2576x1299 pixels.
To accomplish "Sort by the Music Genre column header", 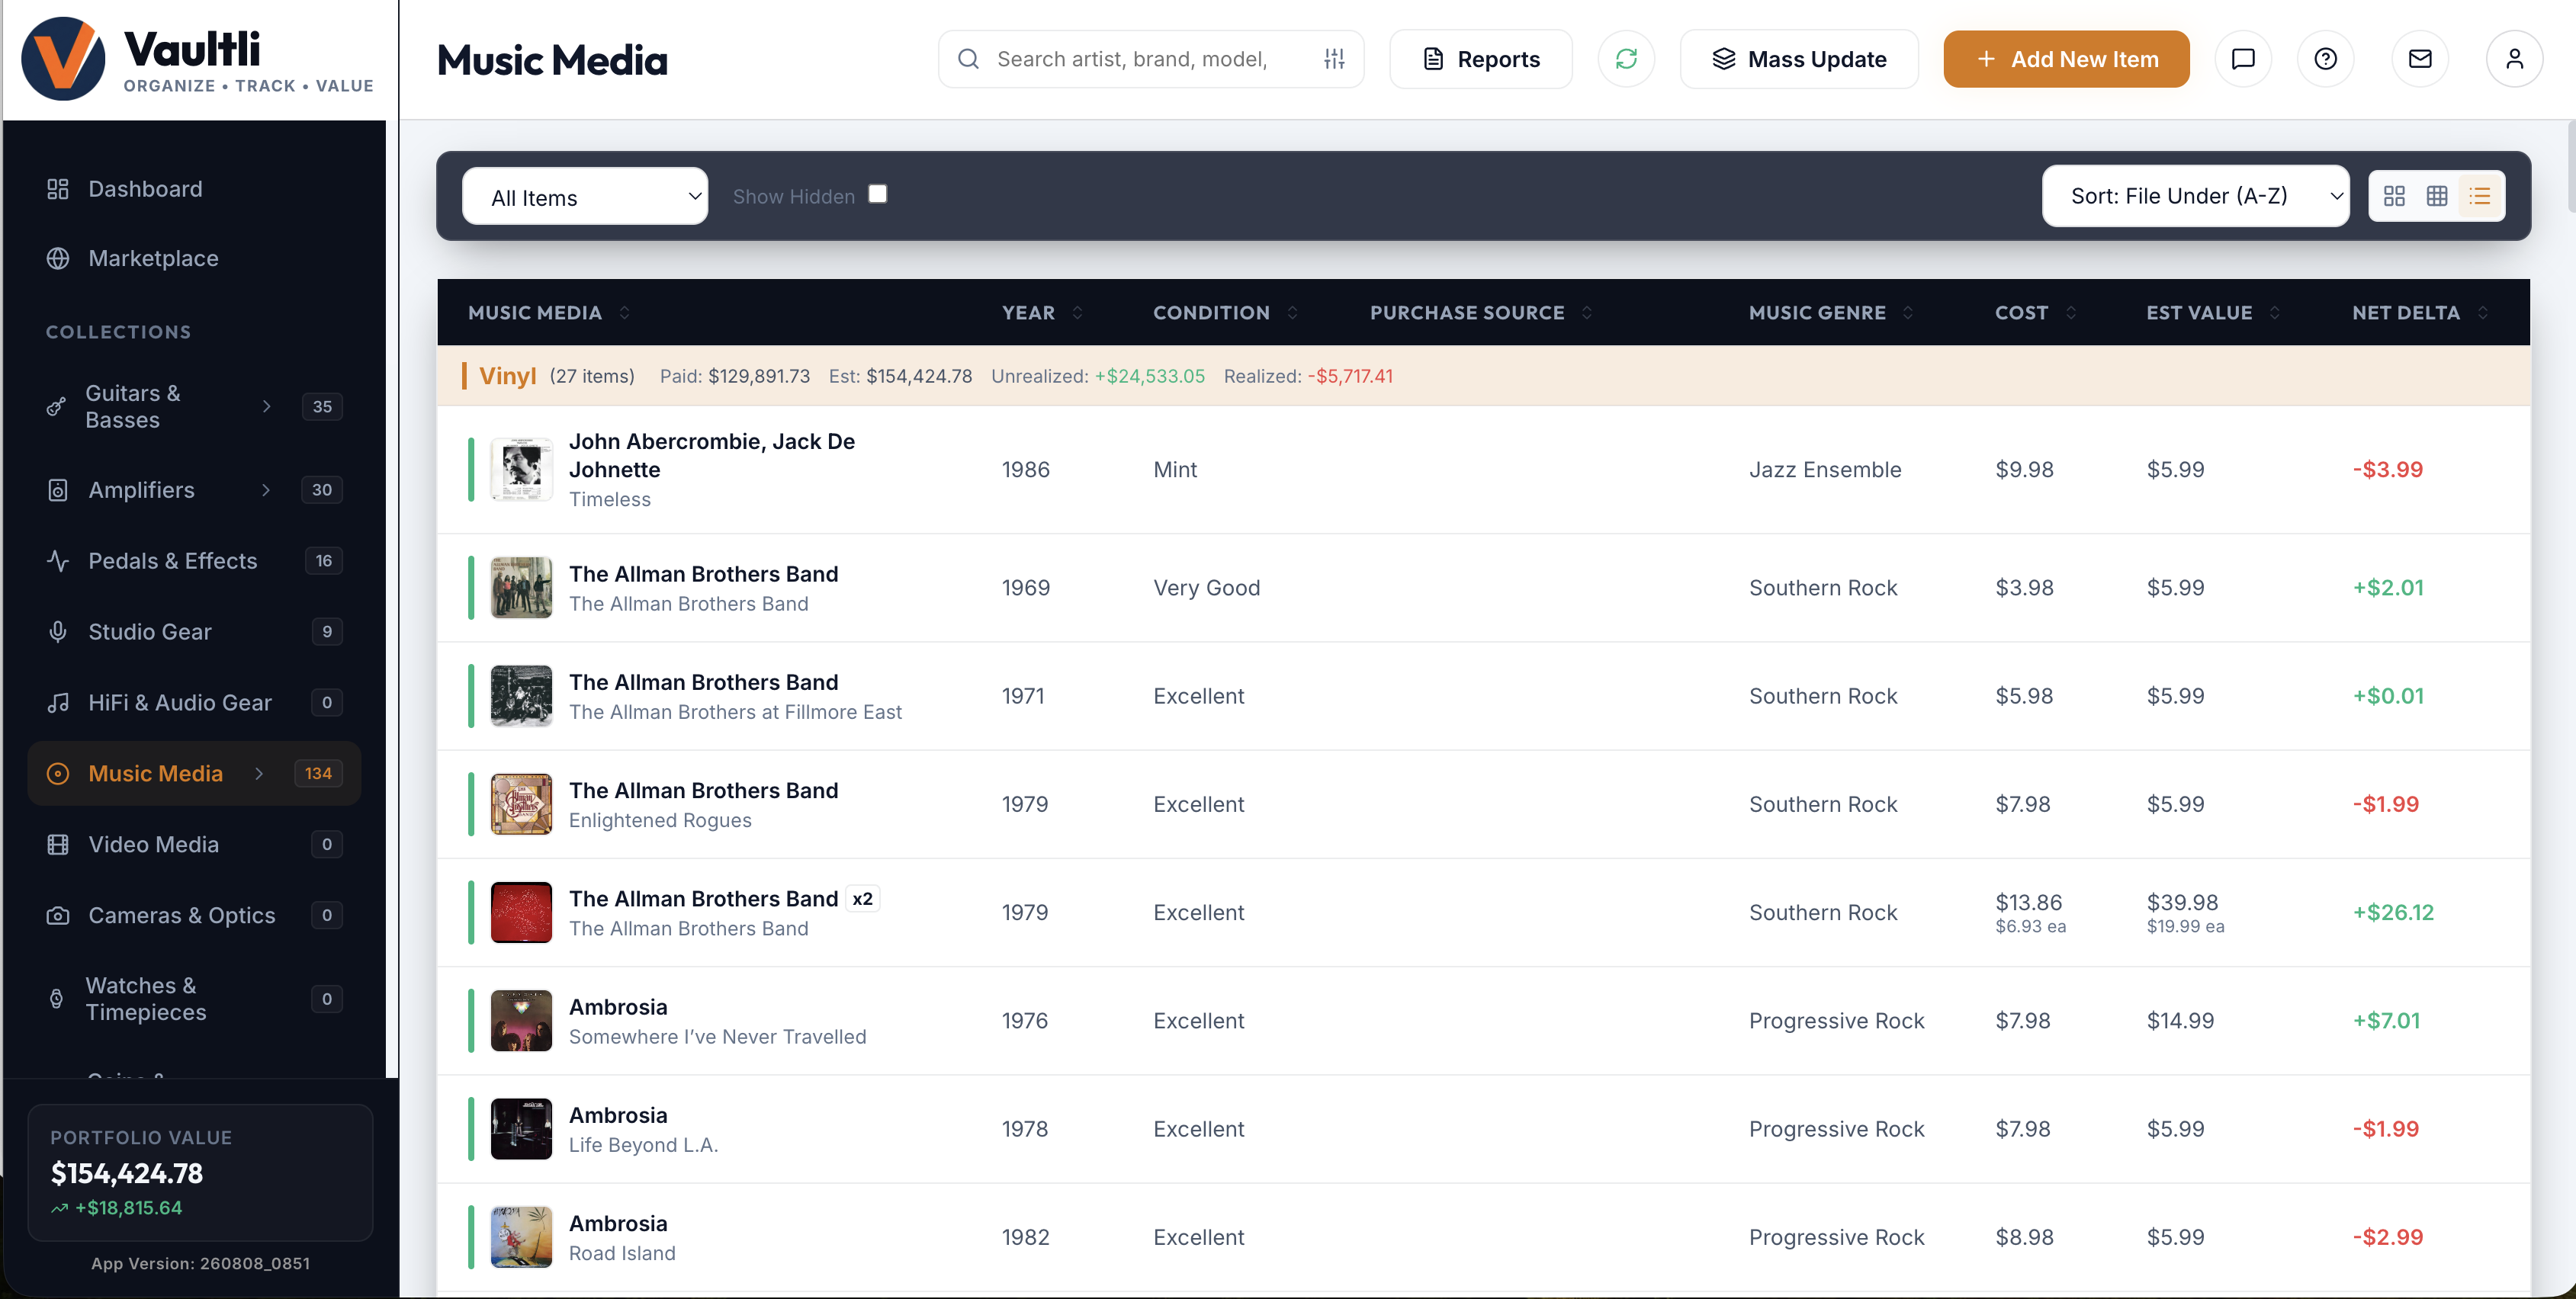I will [x=1830, y=313].
